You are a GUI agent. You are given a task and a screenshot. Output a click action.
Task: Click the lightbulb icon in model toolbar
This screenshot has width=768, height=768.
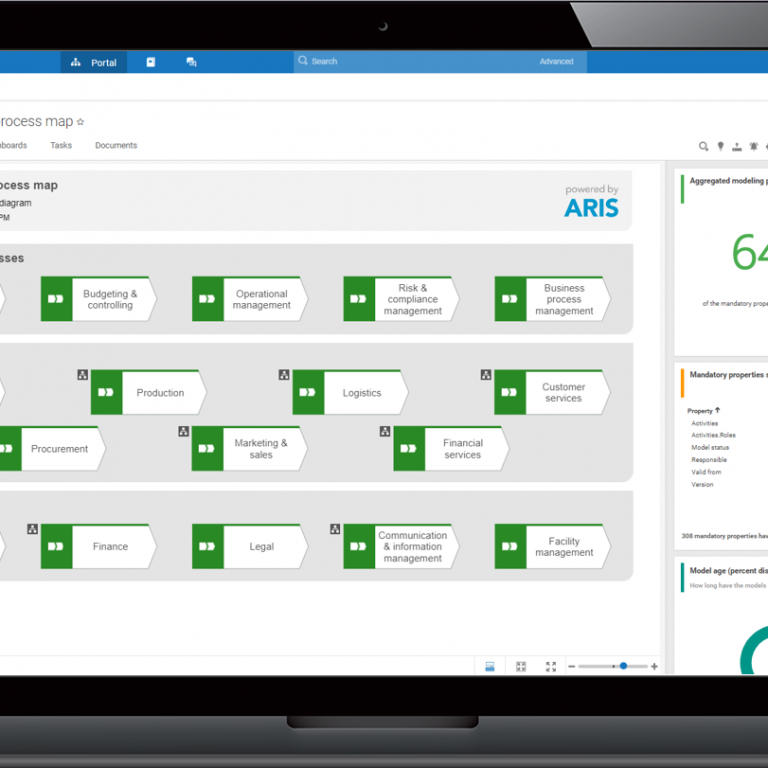point(720,146)
